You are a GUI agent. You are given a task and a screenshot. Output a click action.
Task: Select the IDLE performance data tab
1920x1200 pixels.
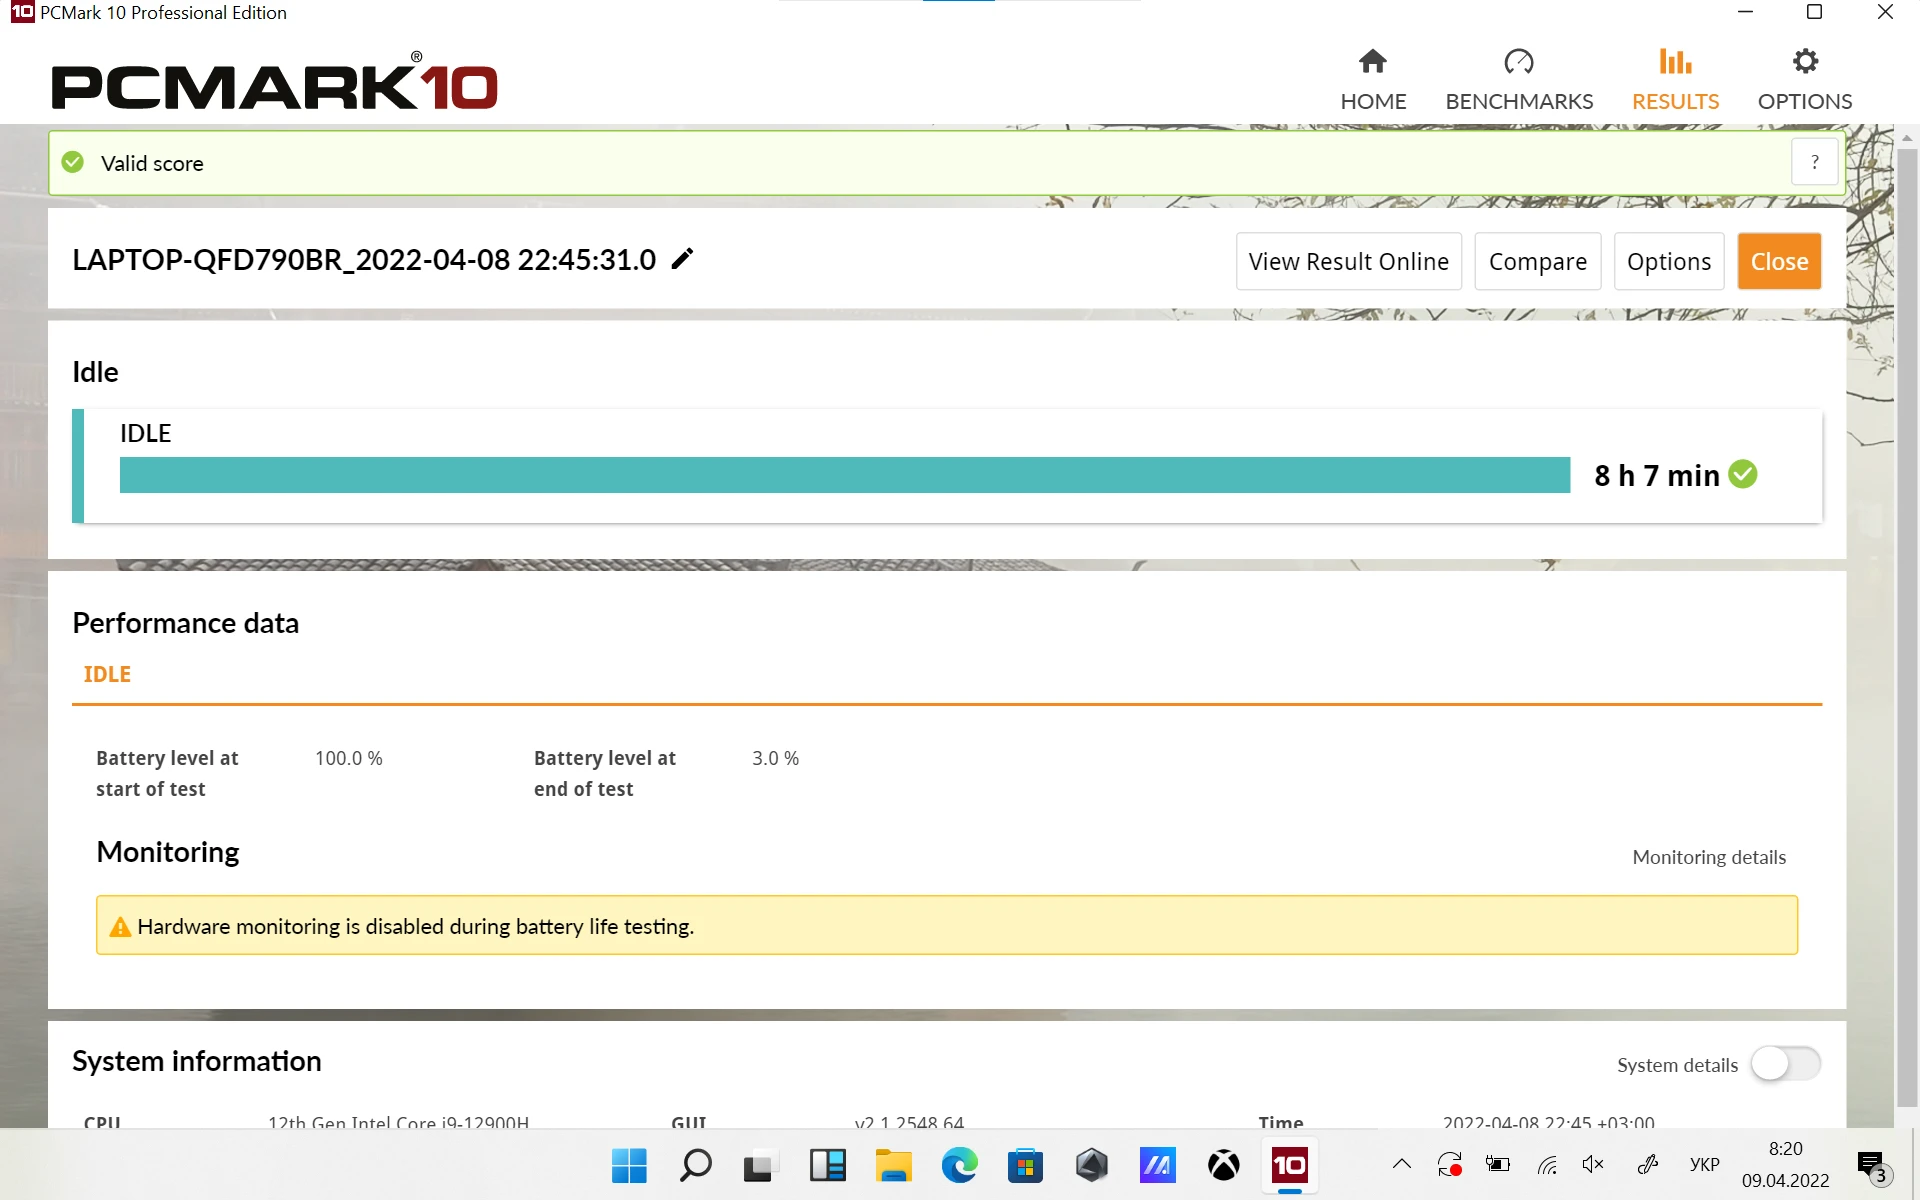coord(107,674)
